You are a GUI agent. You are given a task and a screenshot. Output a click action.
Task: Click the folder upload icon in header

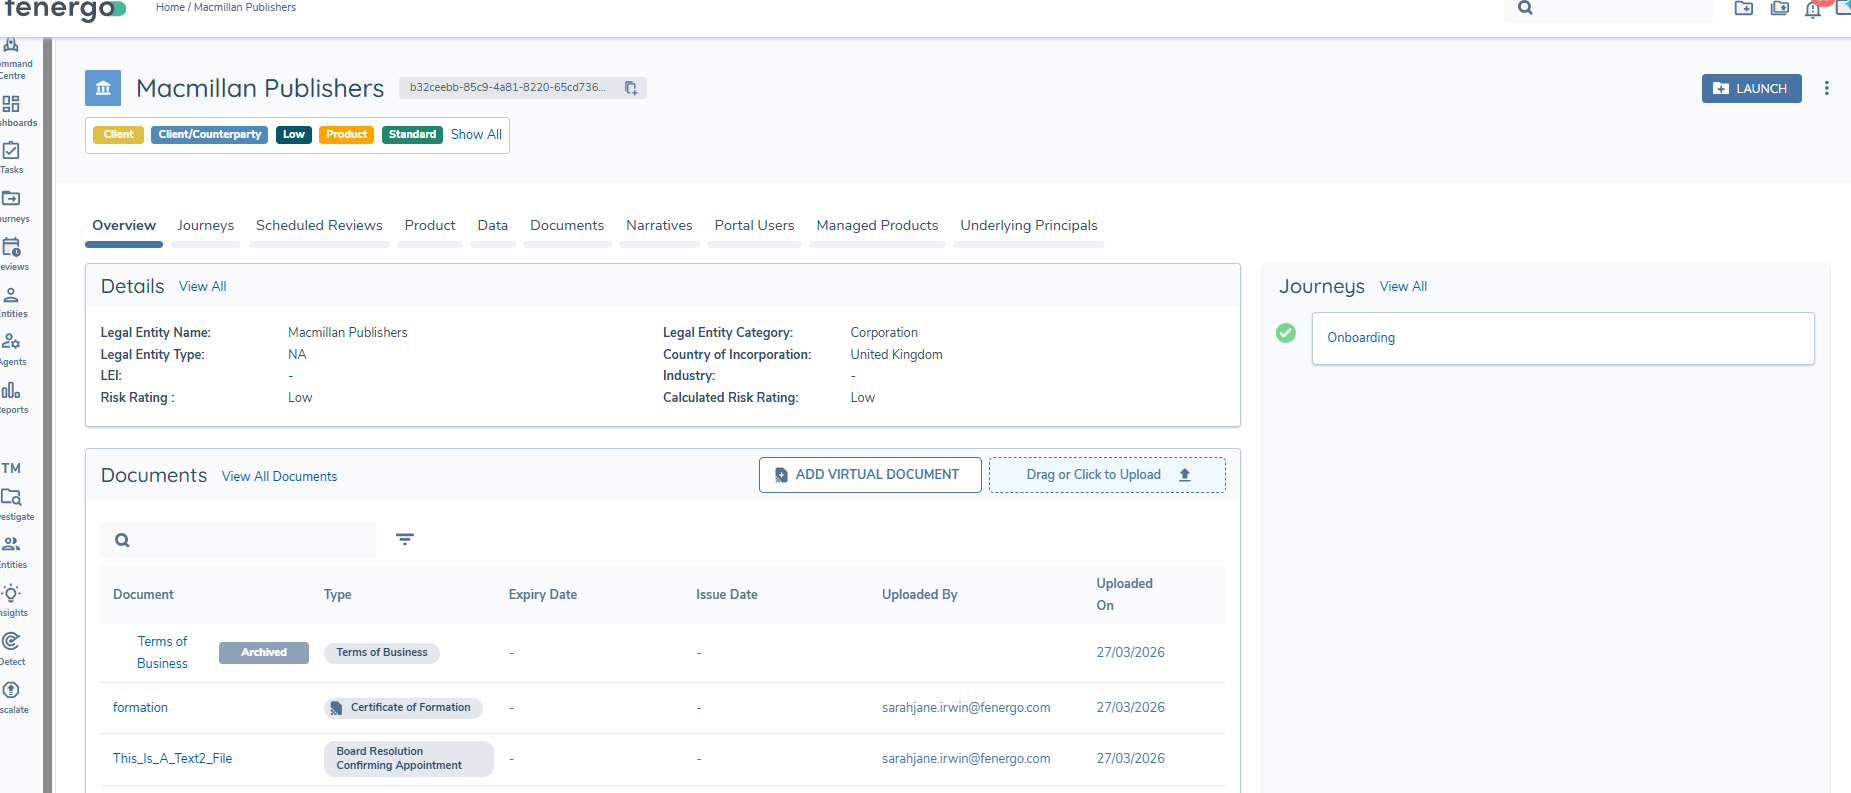[x=1780, y=8]
